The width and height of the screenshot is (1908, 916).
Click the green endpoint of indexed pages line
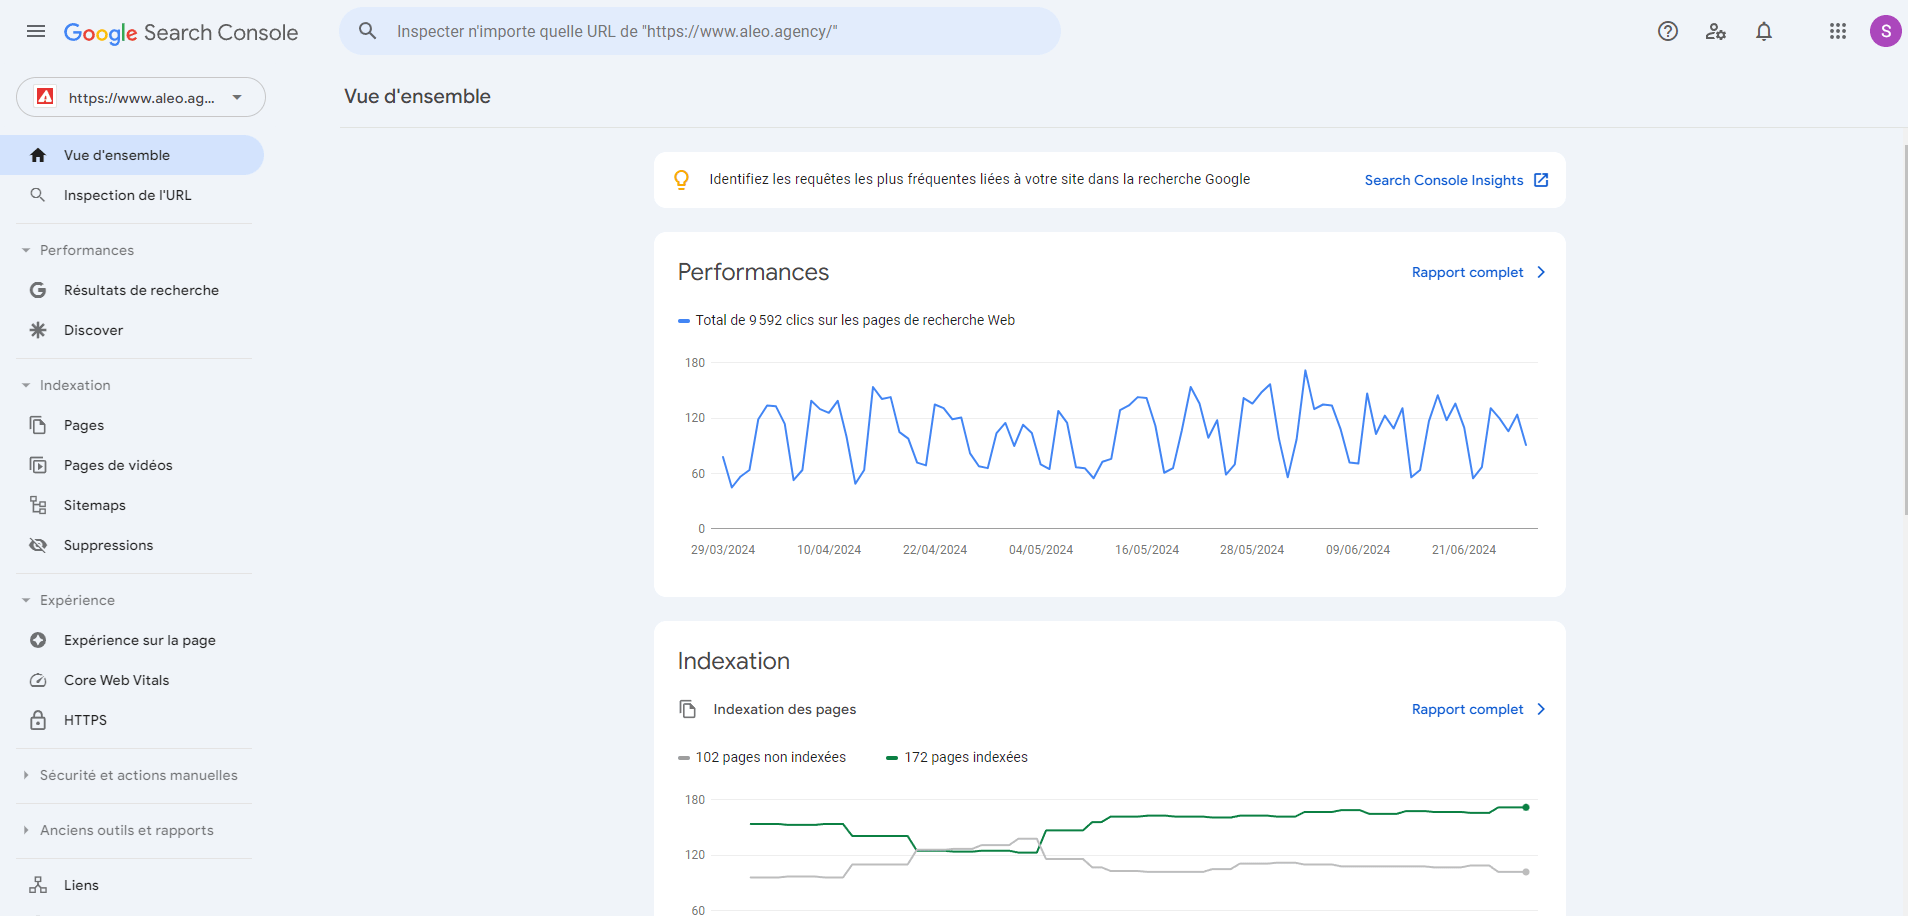pyautogui.click(x=1526, y=807)
